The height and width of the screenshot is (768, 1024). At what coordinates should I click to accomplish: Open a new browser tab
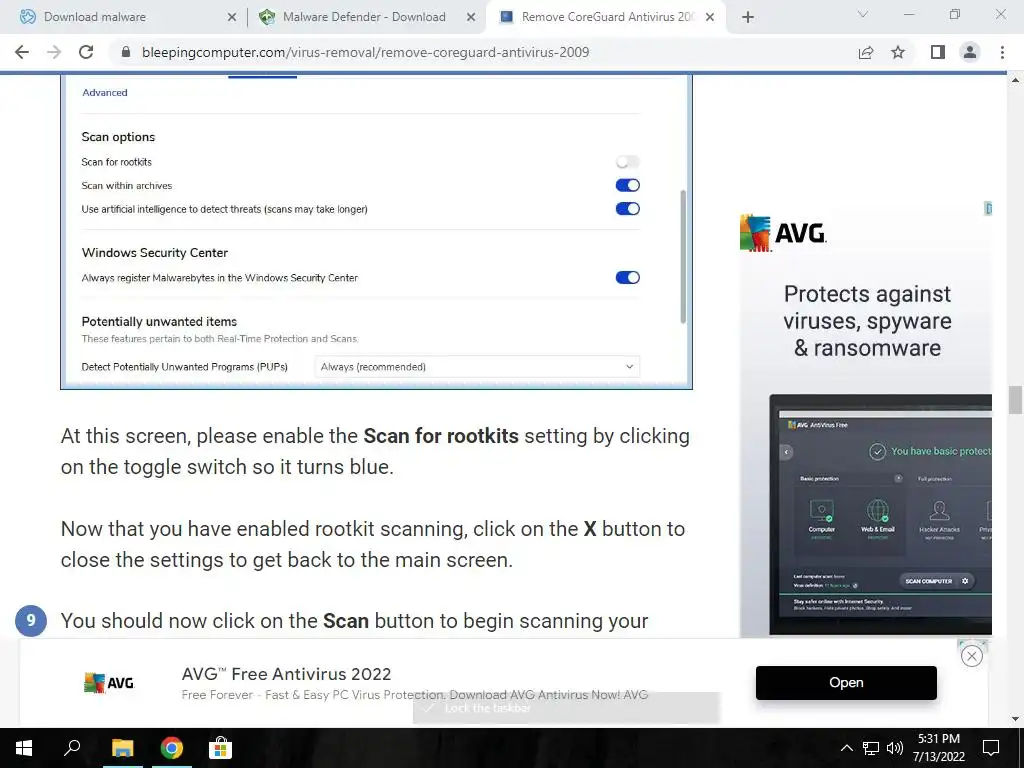(748, 17)
